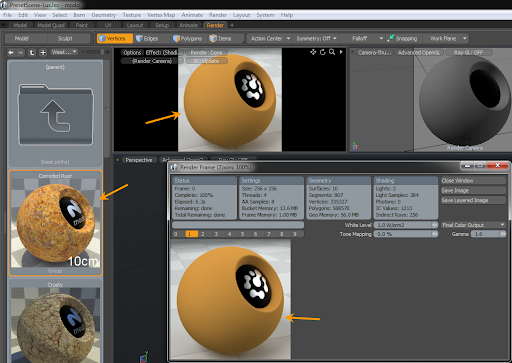Click the Model mode button
This screenshot has height=363, width=512.
coord(21,38)
